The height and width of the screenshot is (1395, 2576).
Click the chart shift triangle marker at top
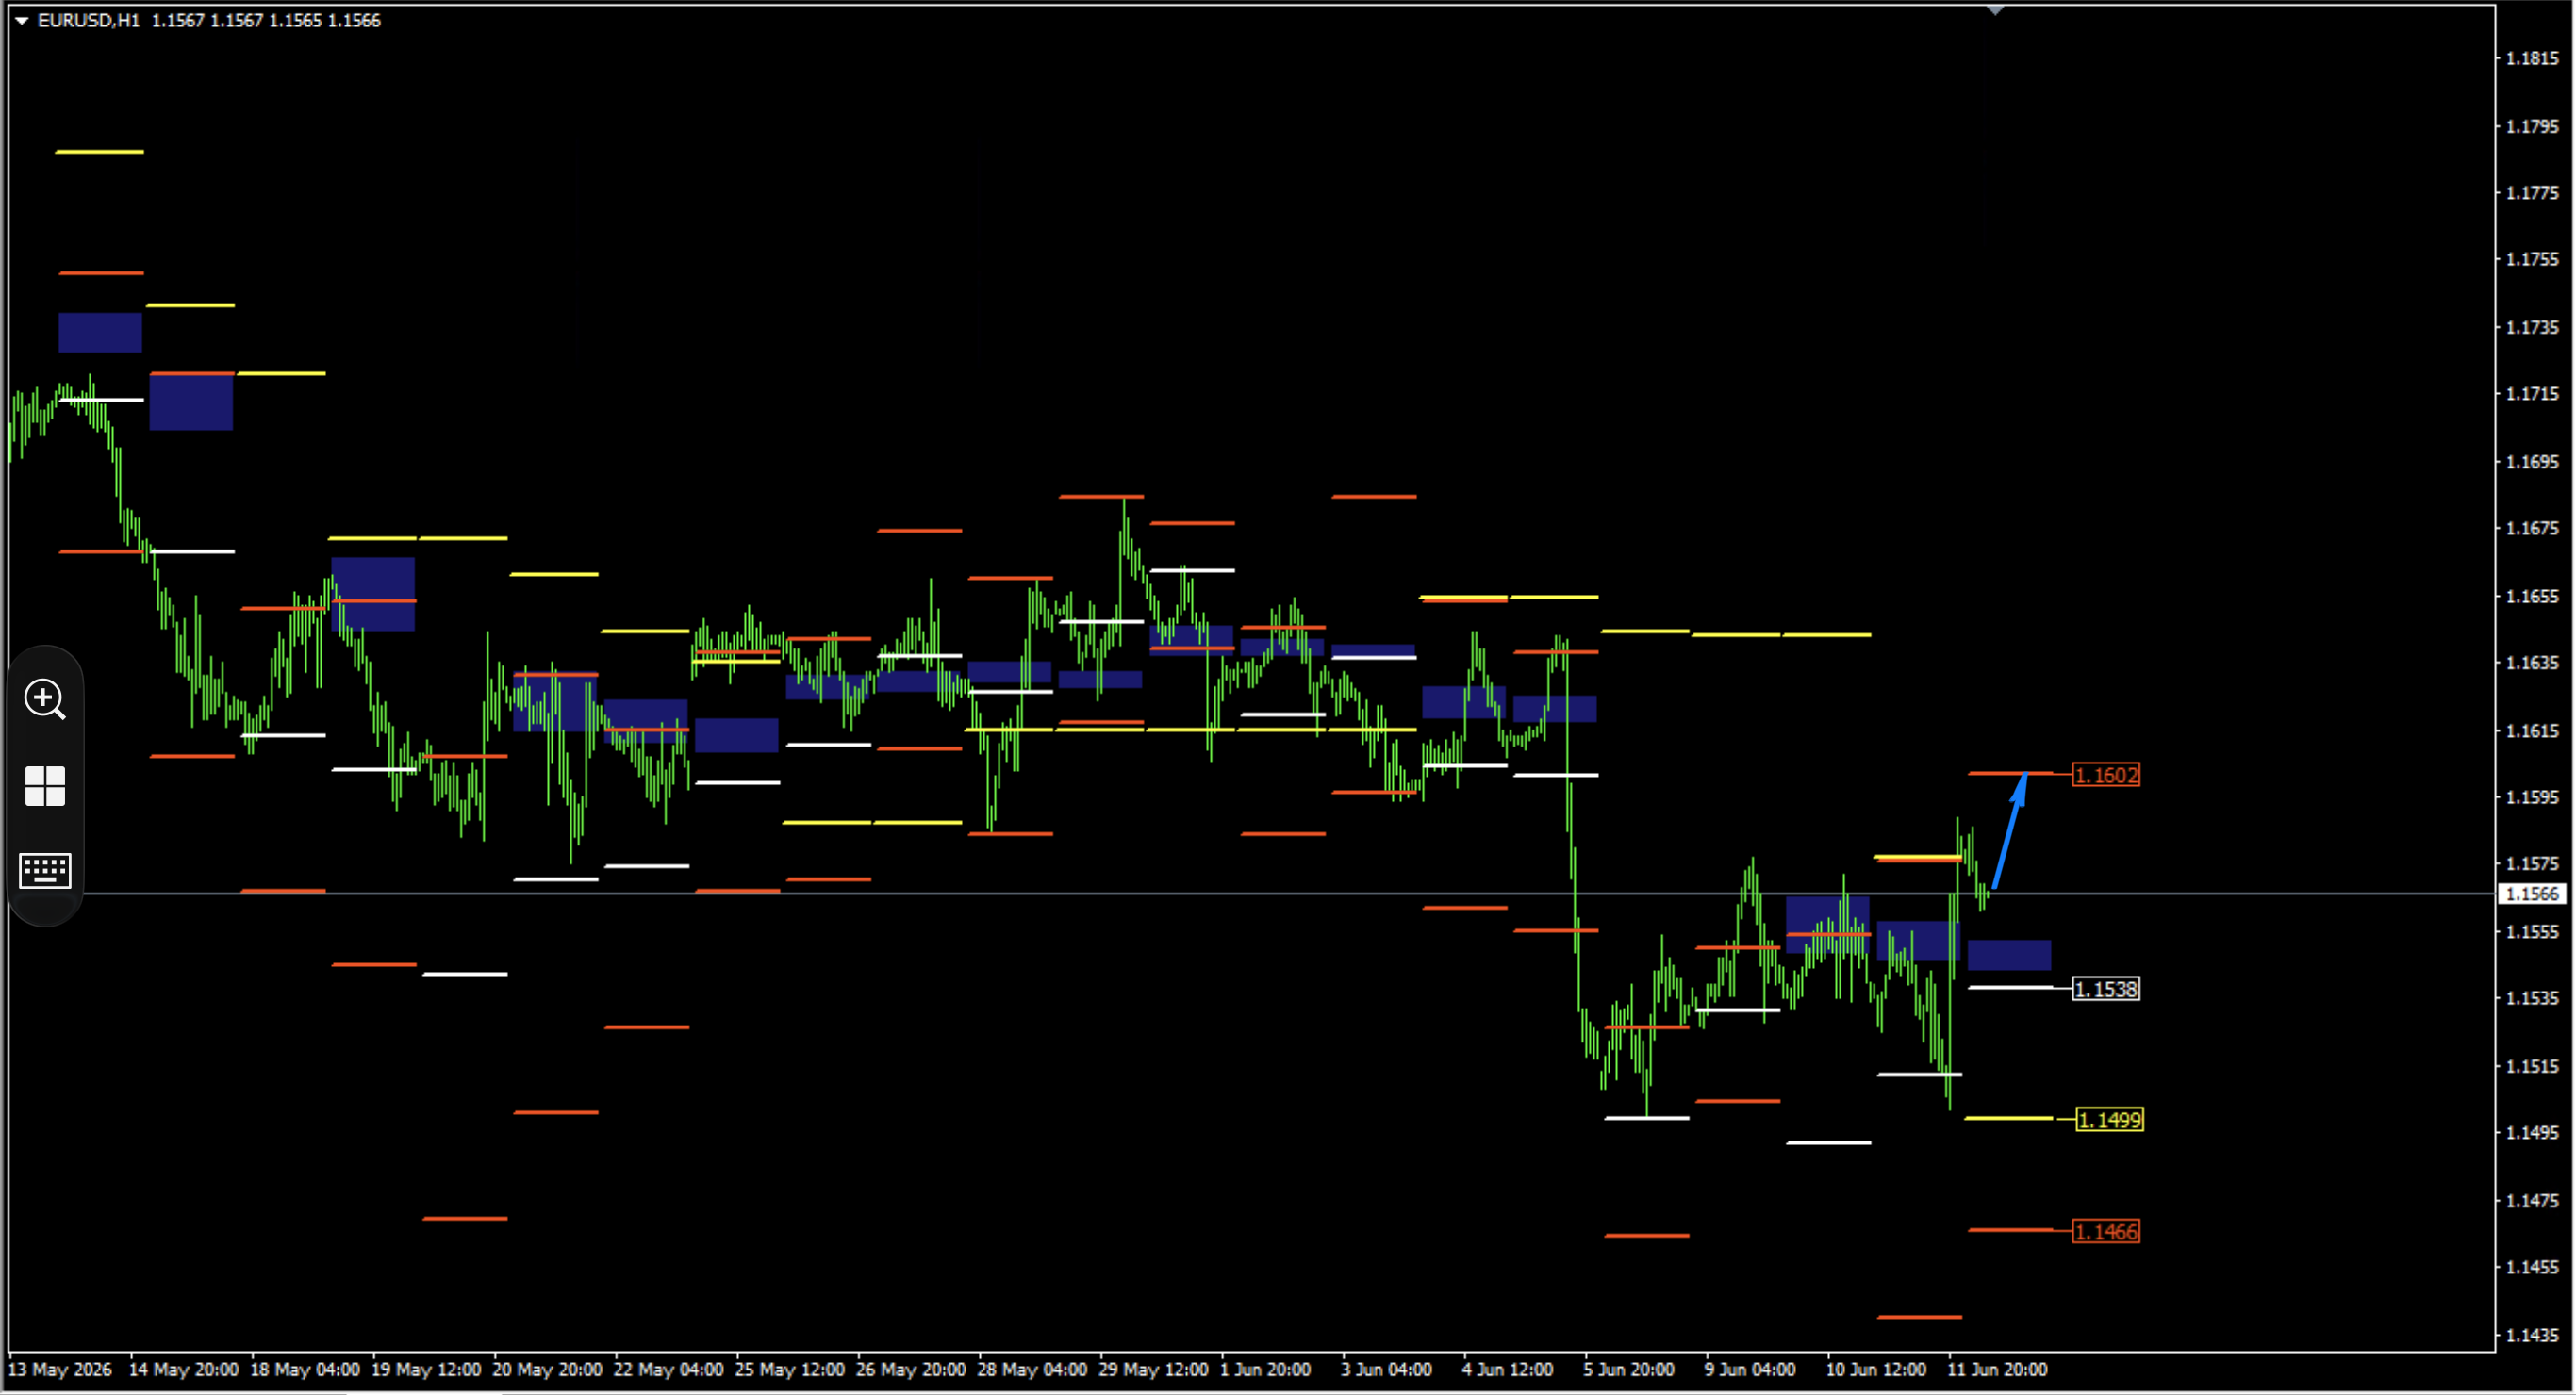(x=1994, y=10)
